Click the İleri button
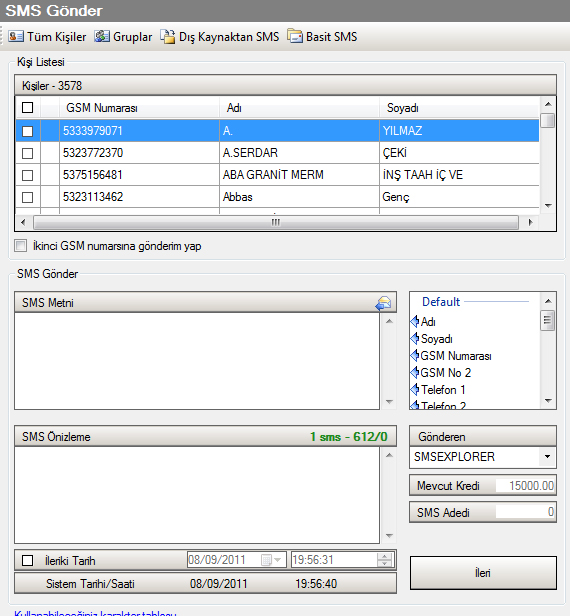 point(483,573)
